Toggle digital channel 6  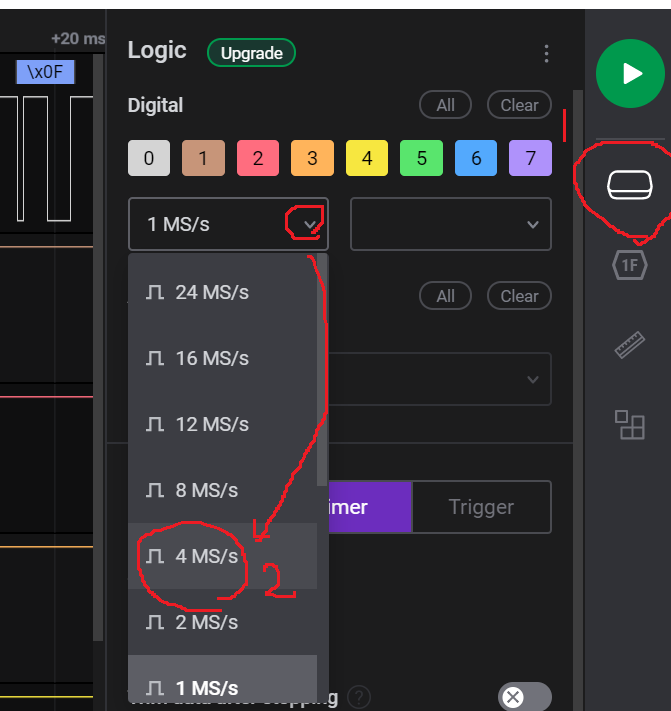(x=476, y=158)
